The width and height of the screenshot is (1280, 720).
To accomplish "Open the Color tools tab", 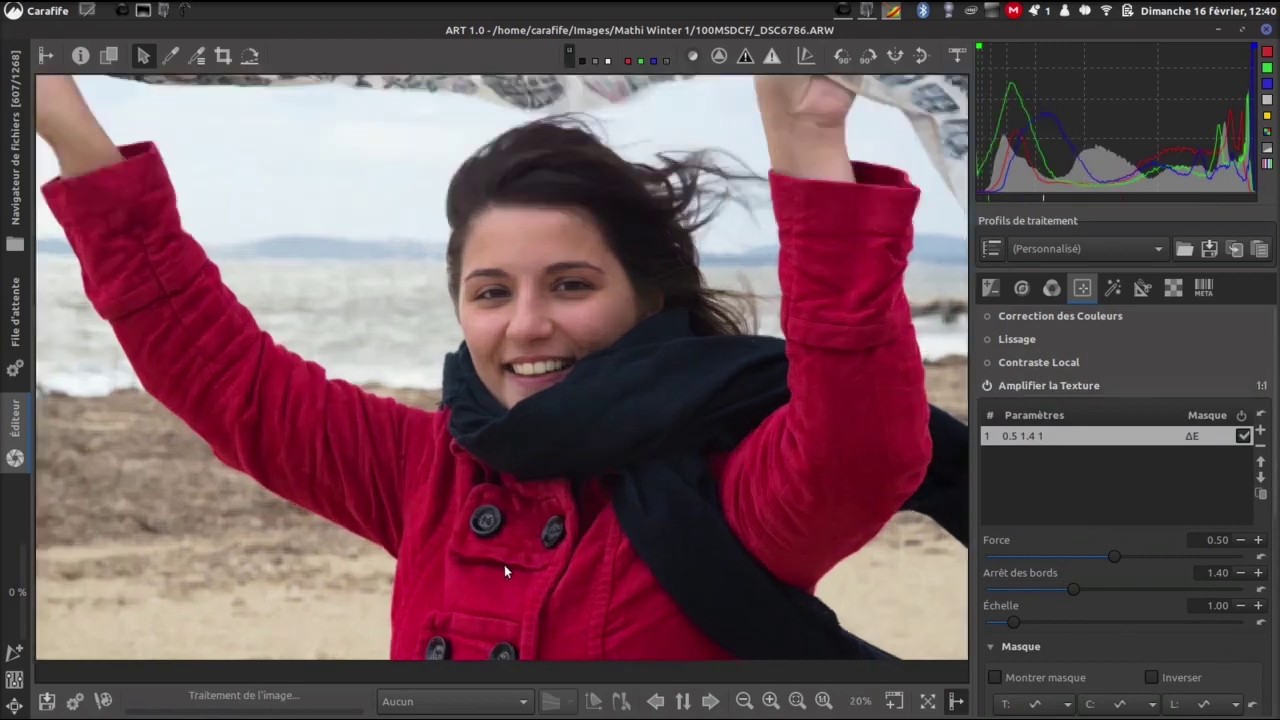I will (x=1051, y=288).
